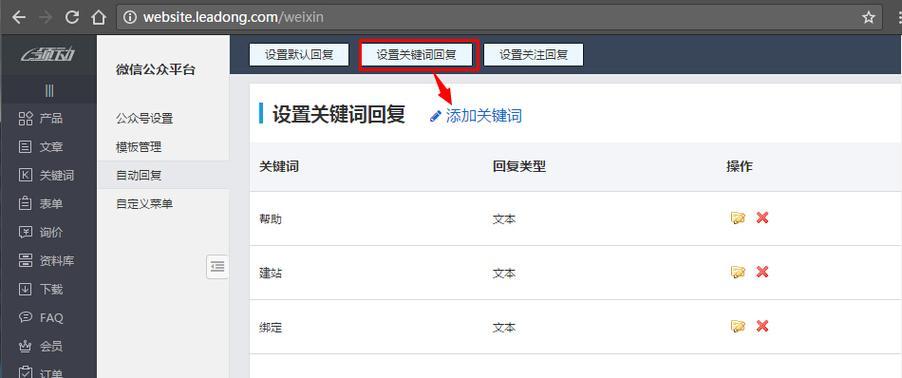
Task: Edit the 绑定 keyword row
Action: click(737, 326)
